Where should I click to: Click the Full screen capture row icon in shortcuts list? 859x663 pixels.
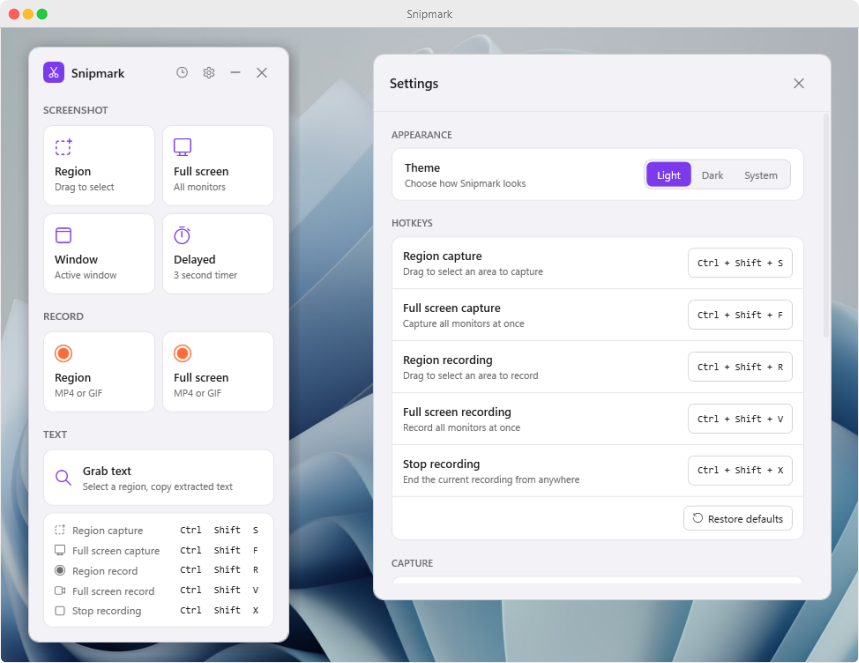point(60,550)
